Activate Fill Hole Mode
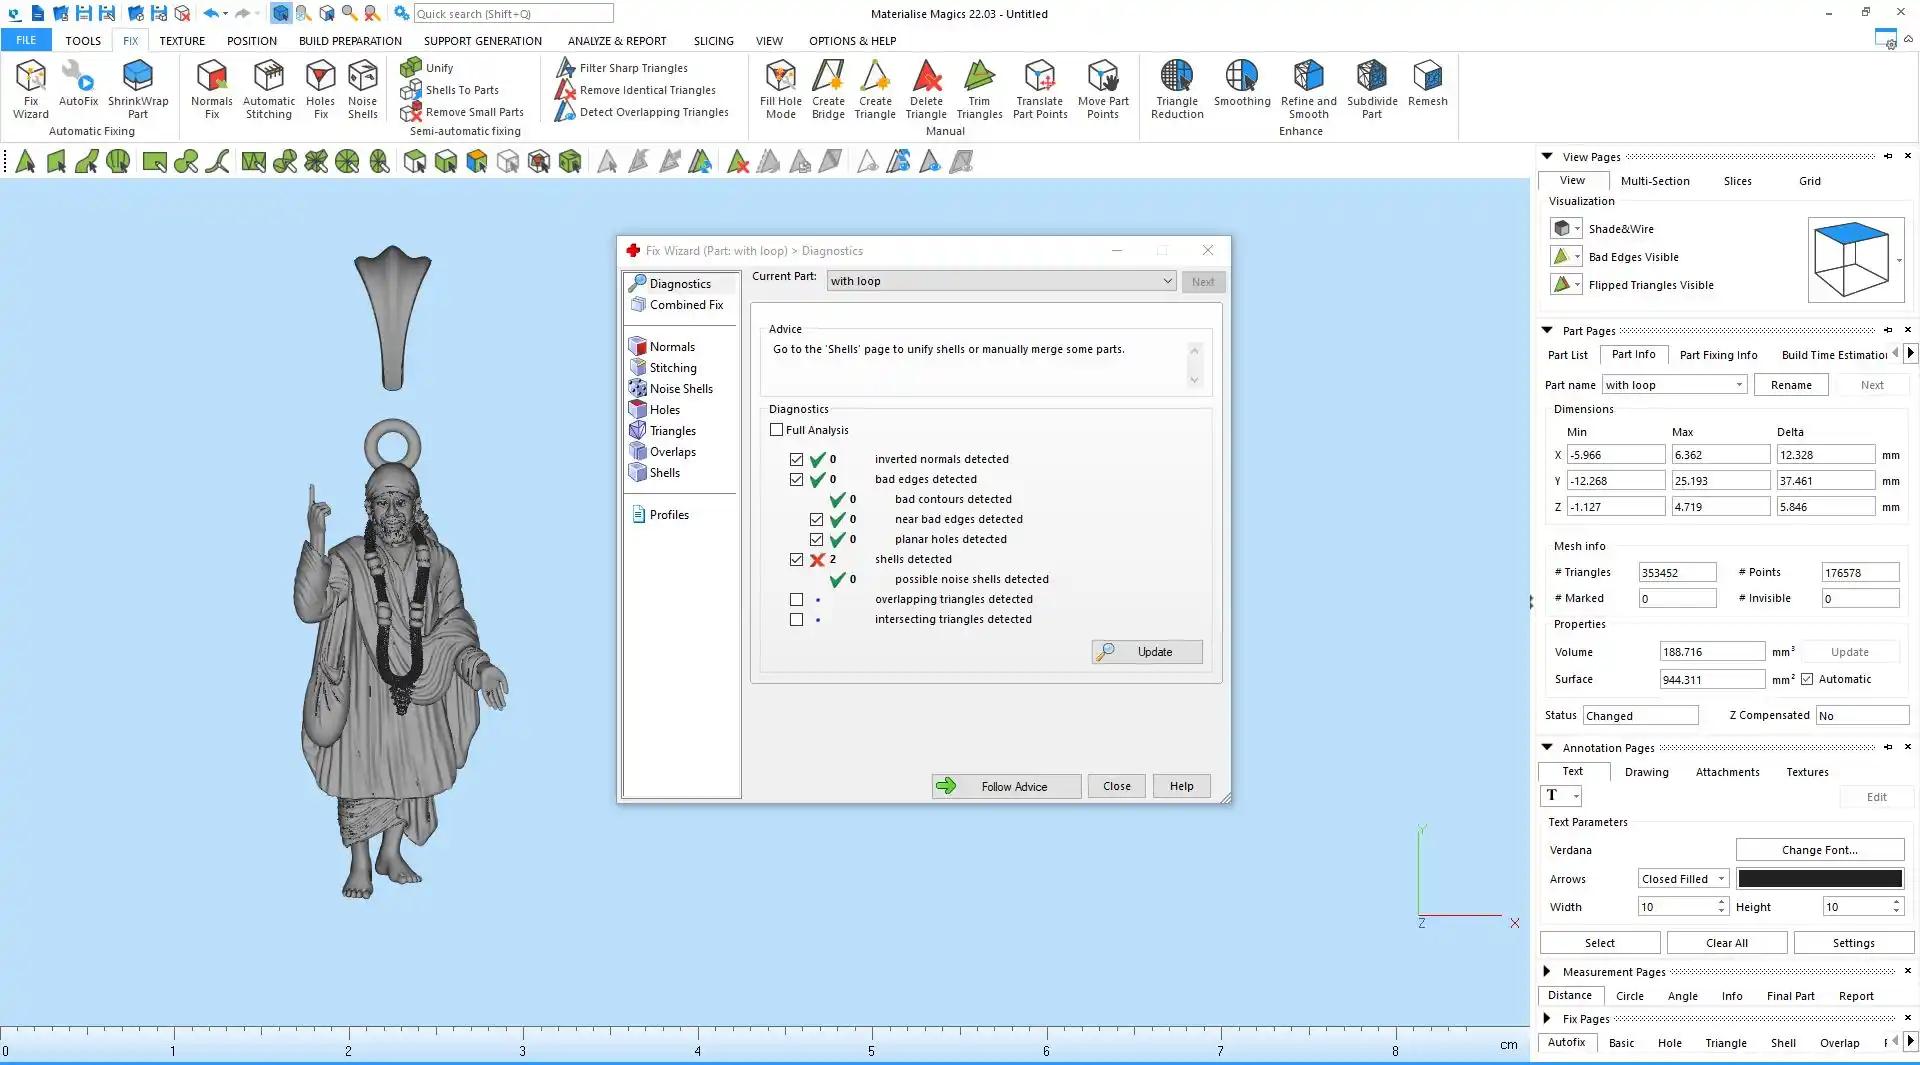The image size is (1920, 1065). [x=780, y=88]
